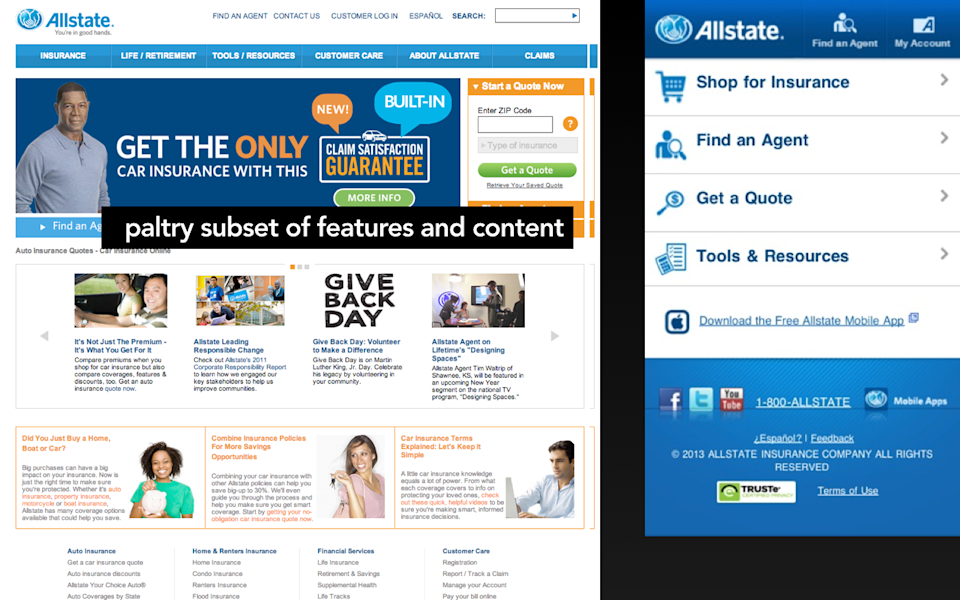Expand the Tools & Resources row chevron
This screenshot has width=960, height=600.
[944, 253]
